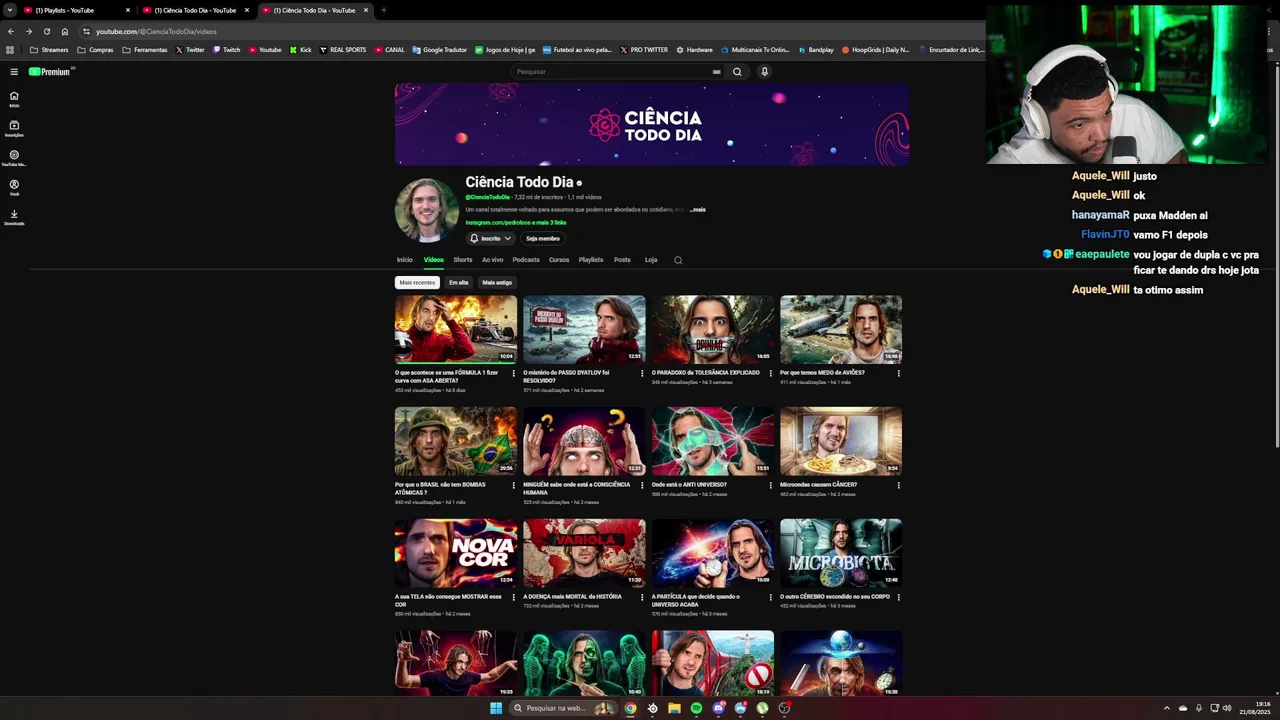Screen dimensions: 1280x720
Task: Open File Explorer from the taskbar
Action: pos(674,708)
